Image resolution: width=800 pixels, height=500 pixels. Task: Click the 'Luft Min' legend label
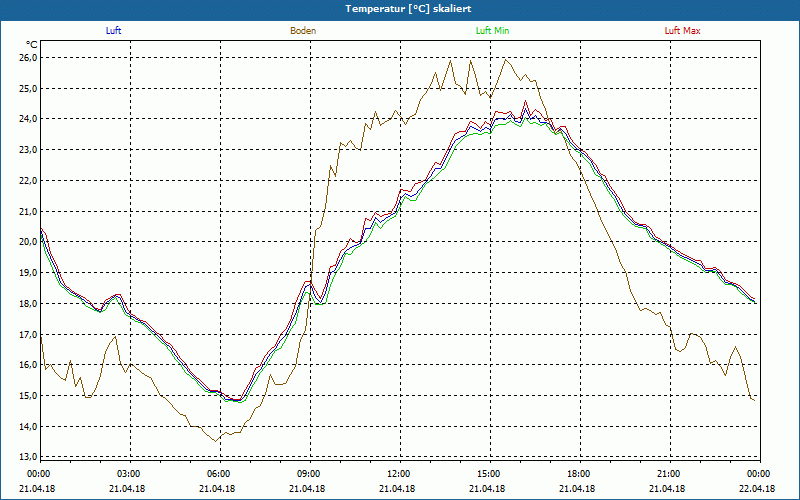492,31
